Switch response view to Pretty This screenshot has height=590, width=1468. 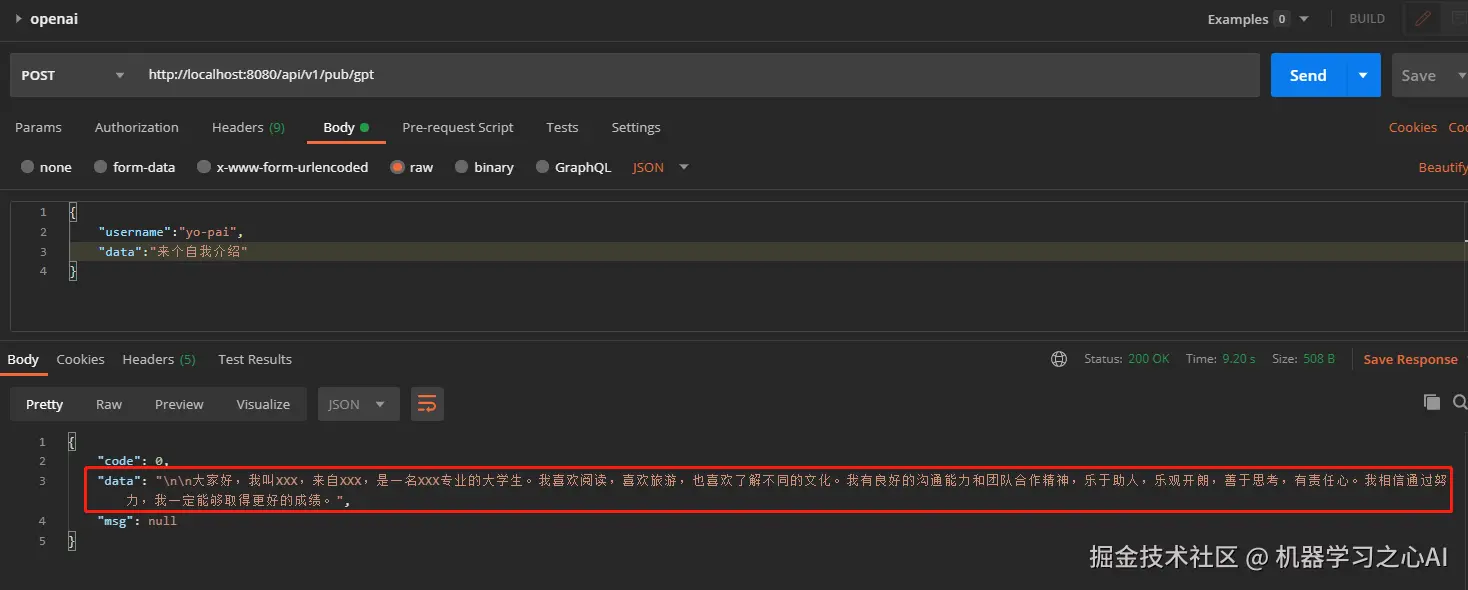(x=44, y=404)
